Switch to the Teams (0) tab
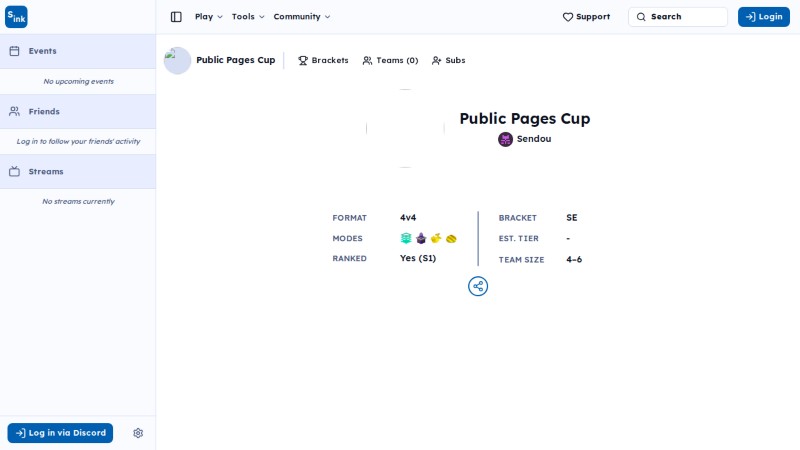 390,60
